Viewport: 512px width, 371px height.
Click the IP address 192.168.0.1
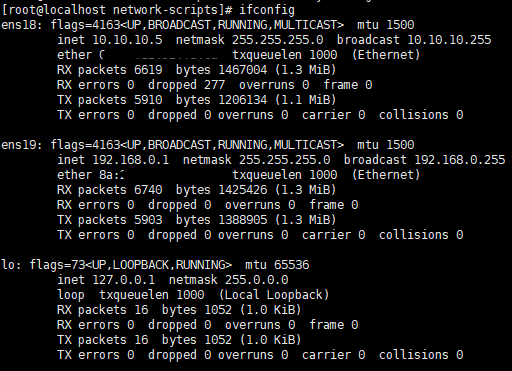[131, 160]
